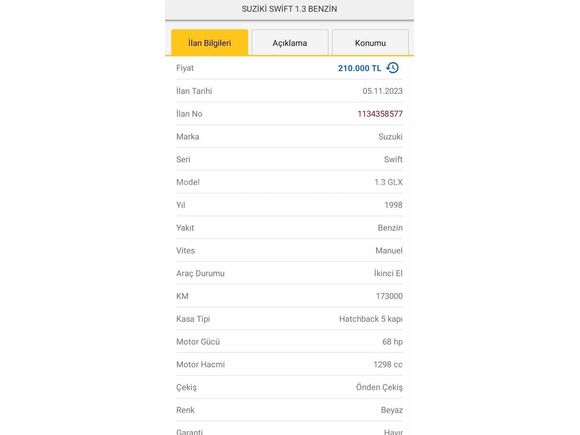Click the İkinci El condition value
580x435 pixels.
pos(388,273)
